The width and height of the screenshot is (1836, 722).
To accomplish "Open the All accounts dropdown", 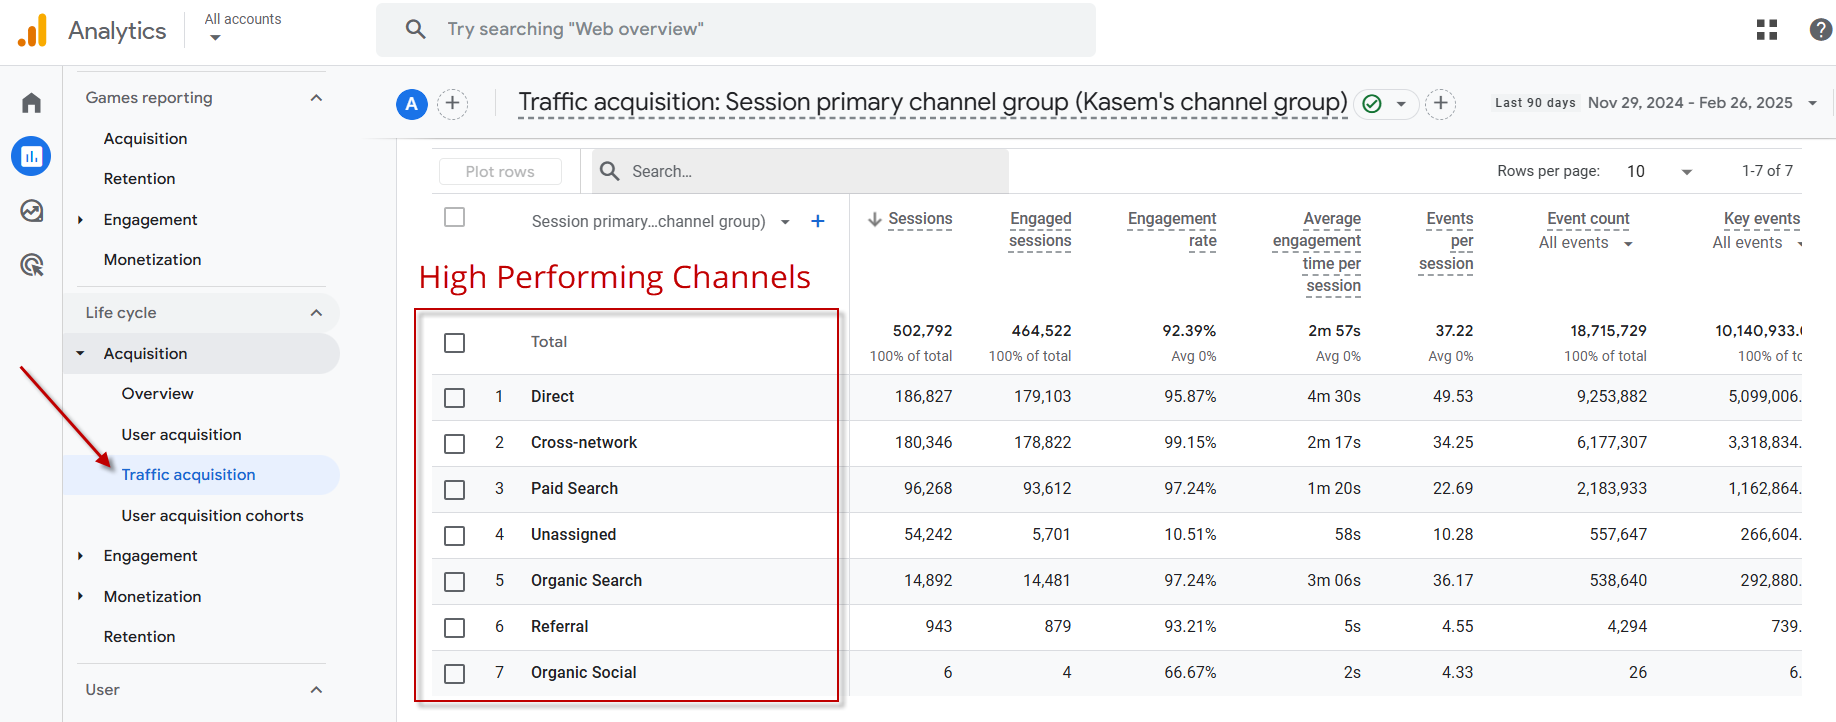I will point(242,27).
